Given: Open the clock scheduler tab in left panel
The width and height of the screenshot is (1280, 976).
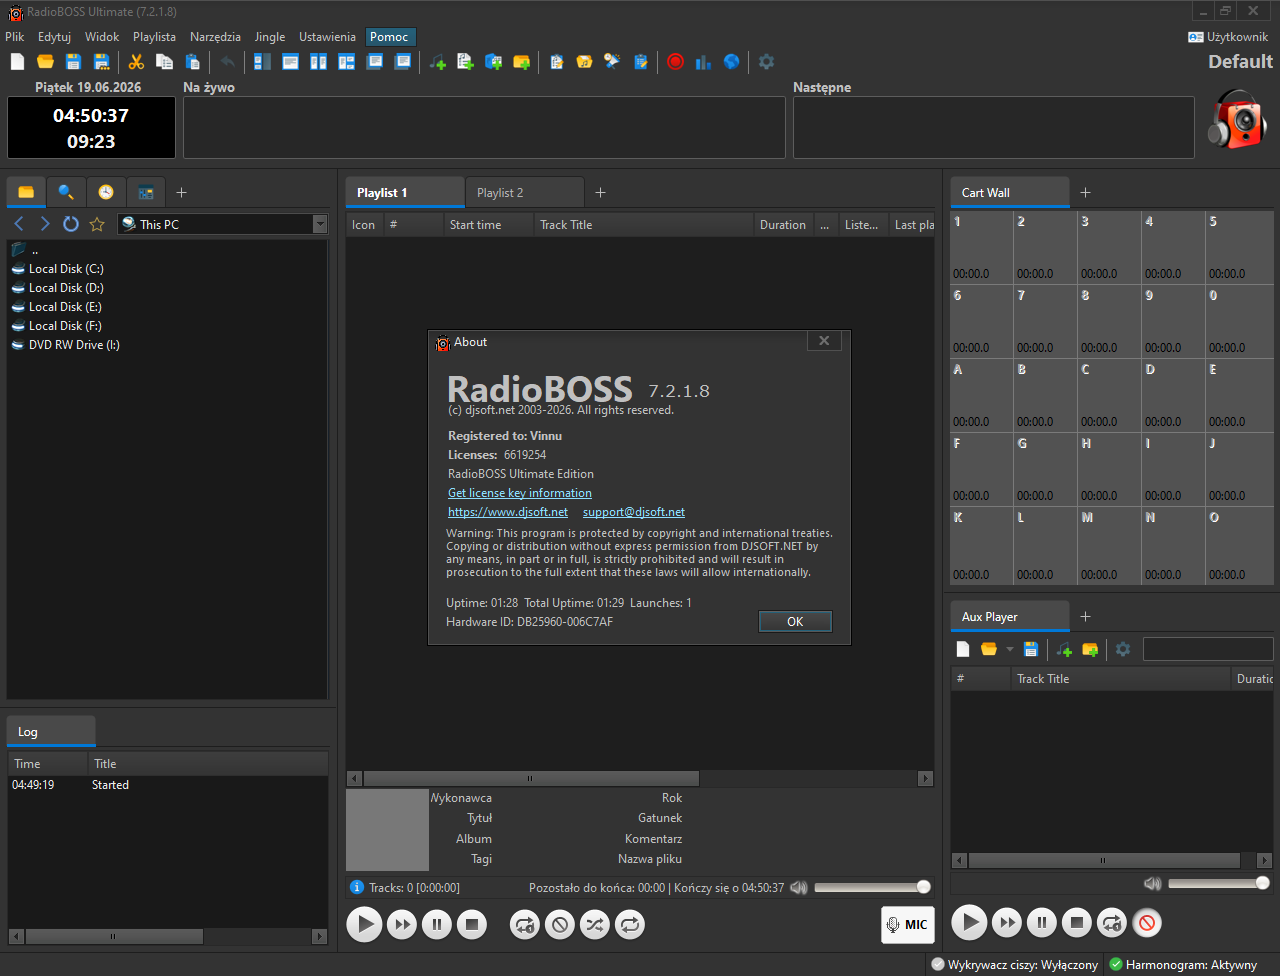Looking at the screenshot, I should 106,192.
